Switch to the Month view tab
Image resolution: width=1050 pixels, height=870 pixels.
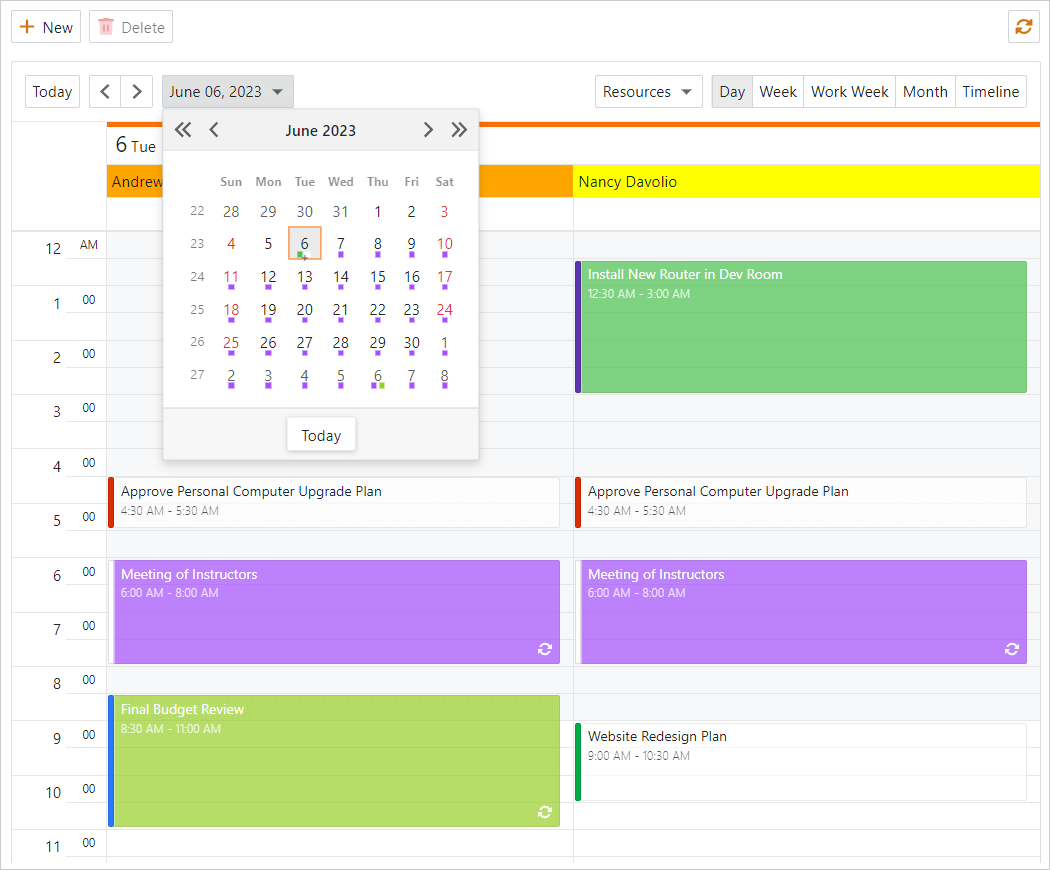[x=924, y=91]
